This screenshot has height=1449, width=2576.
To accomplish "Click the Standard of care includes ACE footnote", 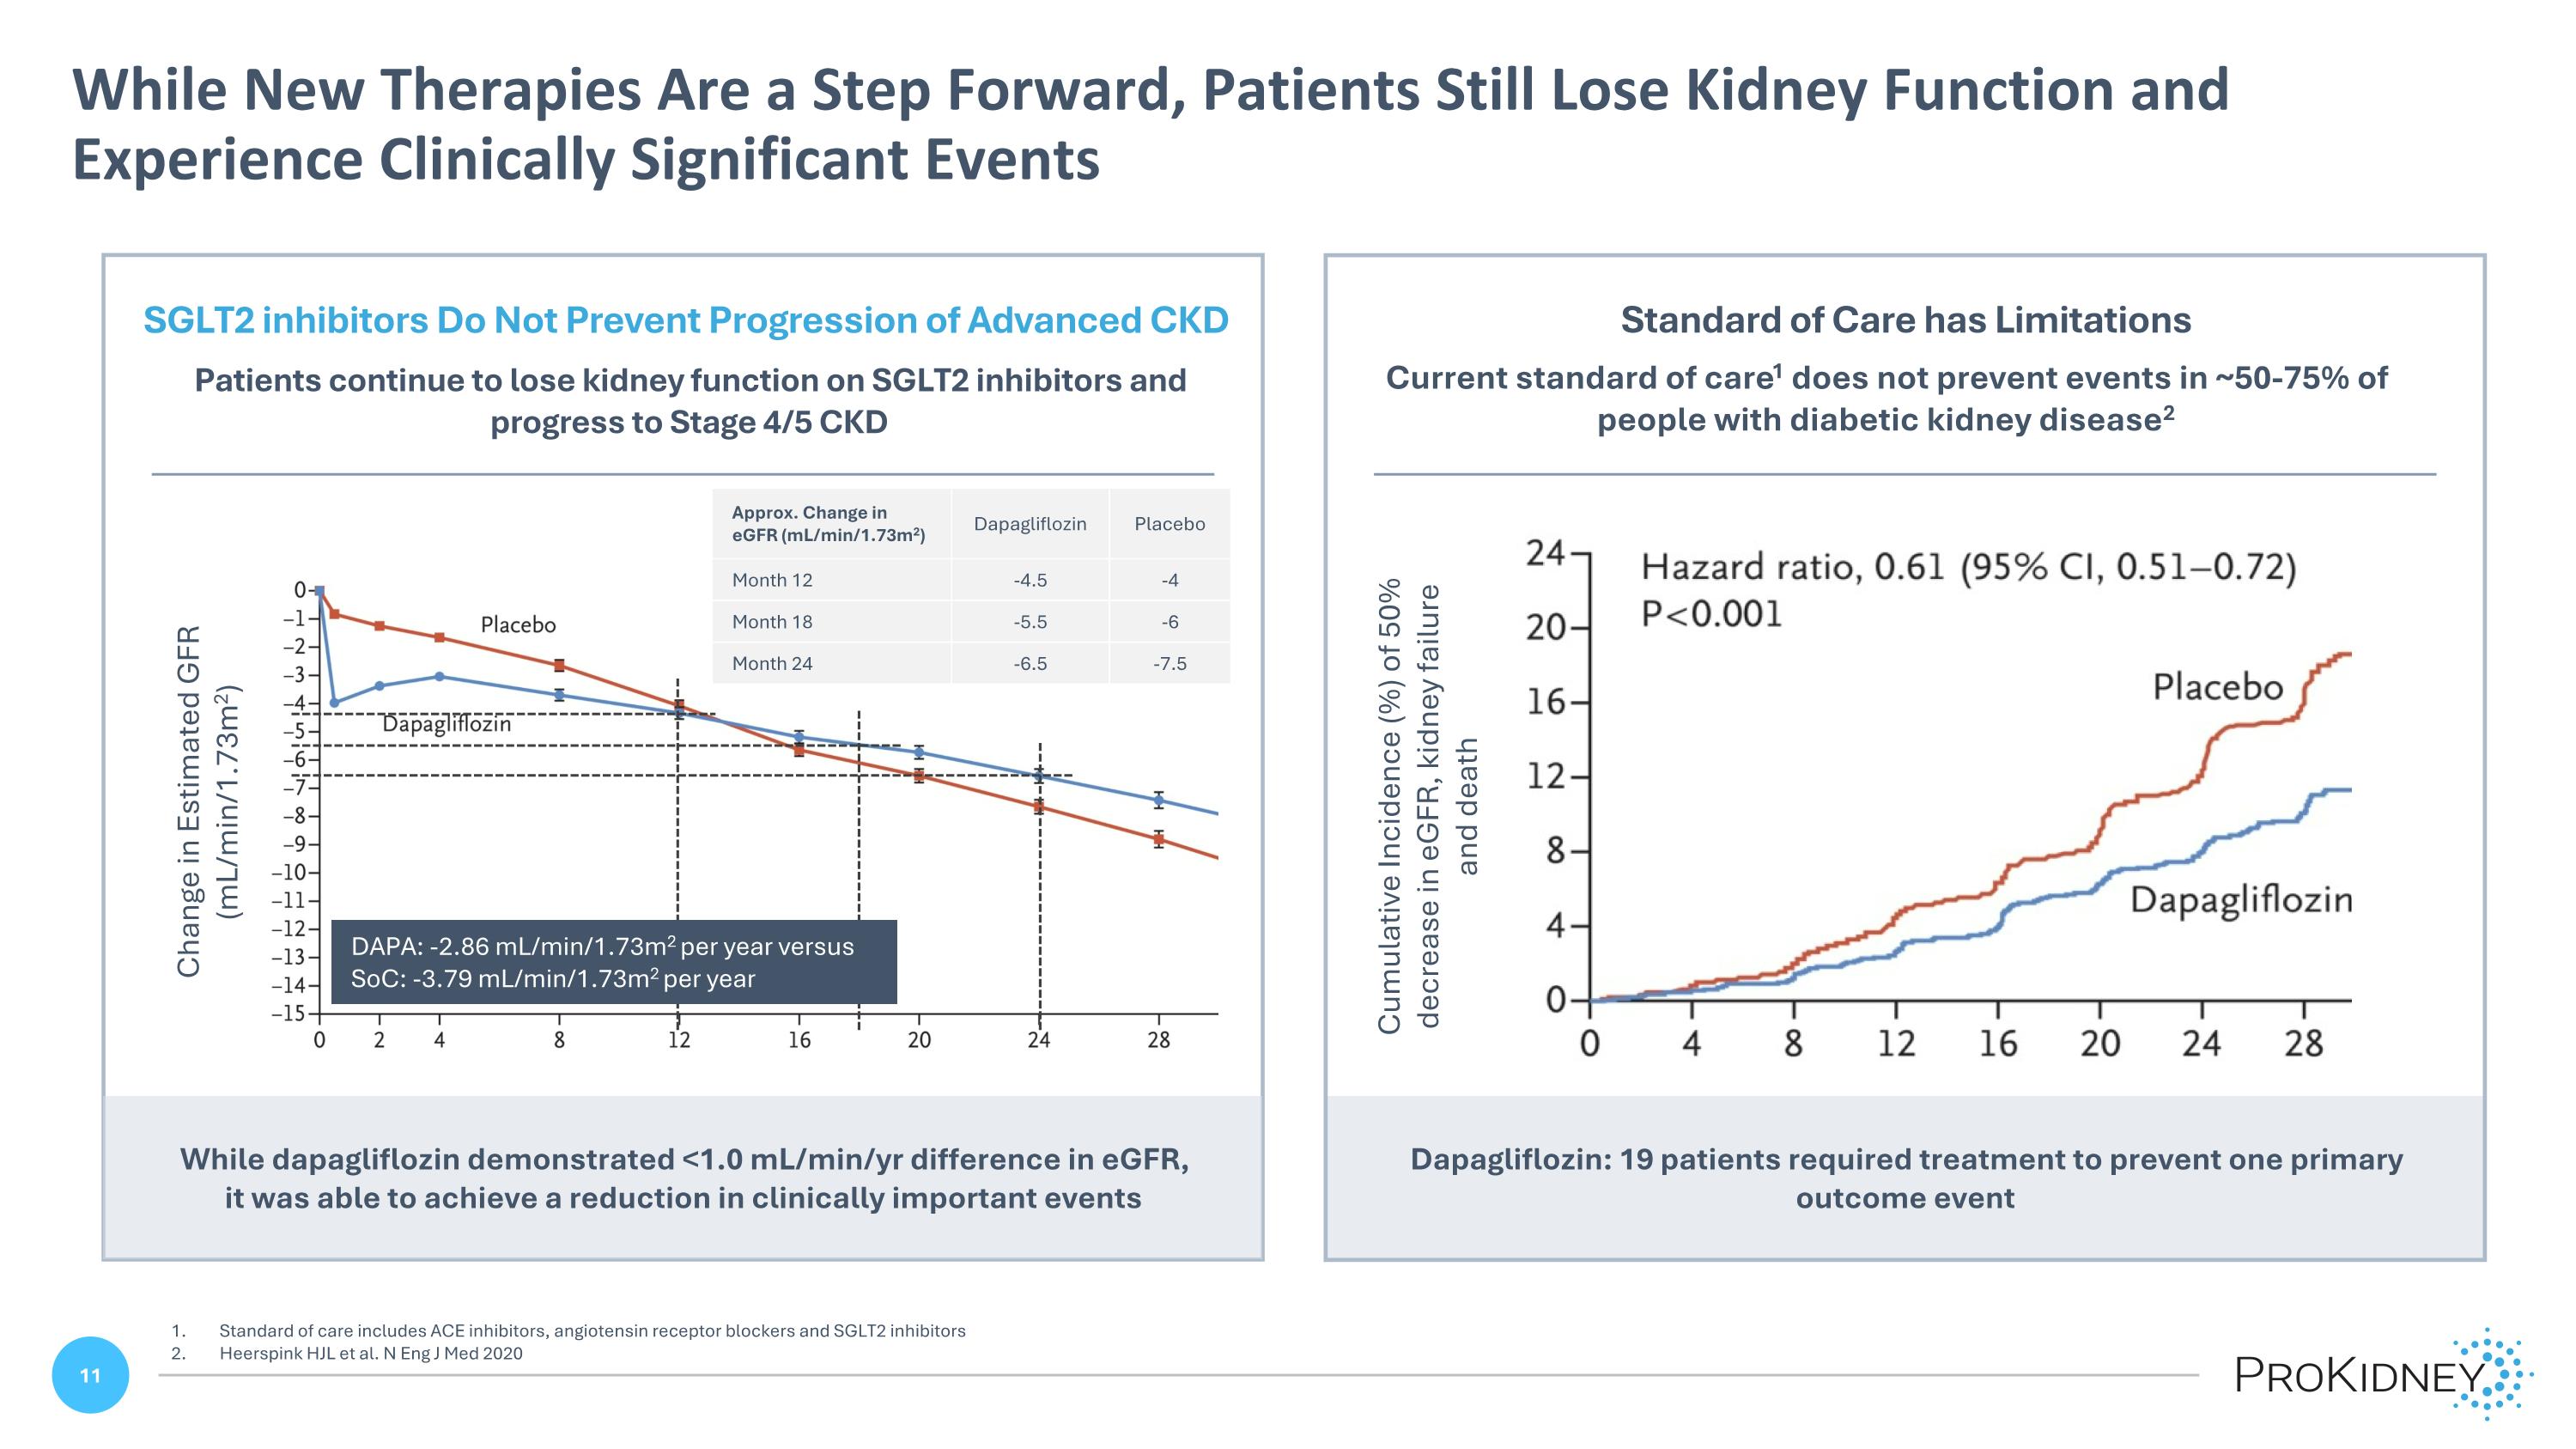I will pos(592,1331).
